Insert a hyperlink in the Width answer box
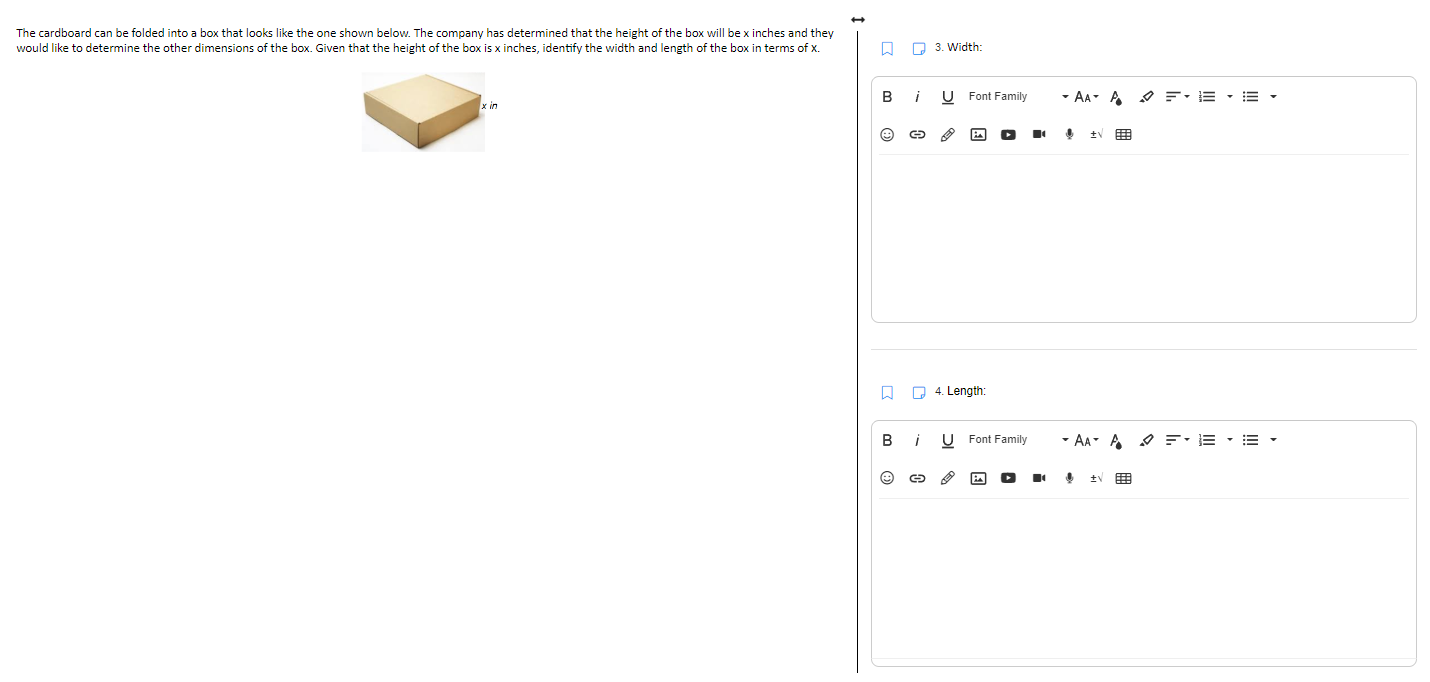1430x682 pixels. pyautogui.click(x=917, y=134)
